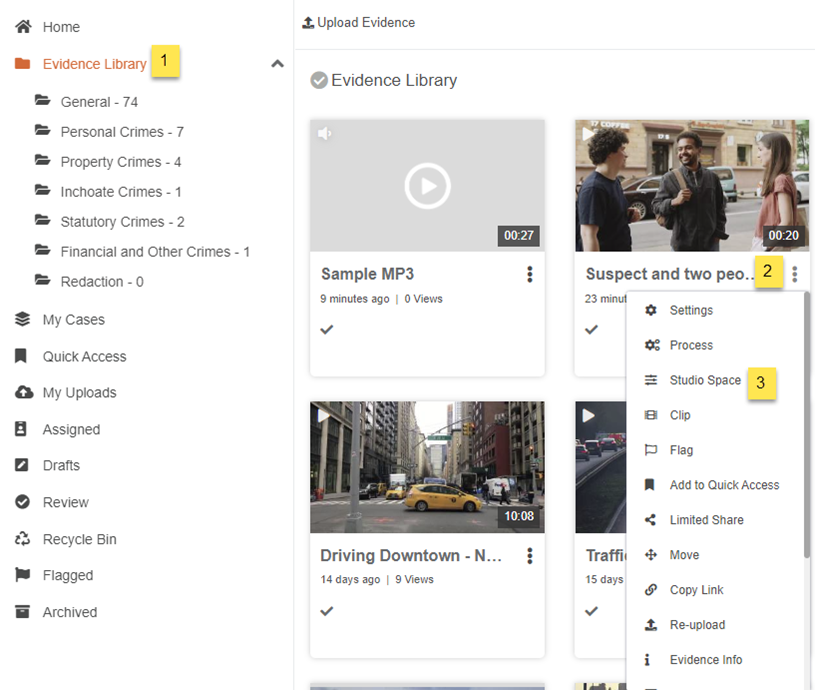The image size is (815, 690).
Task: Click the Quick Access bookmark icon
Action: coord(23,356)
